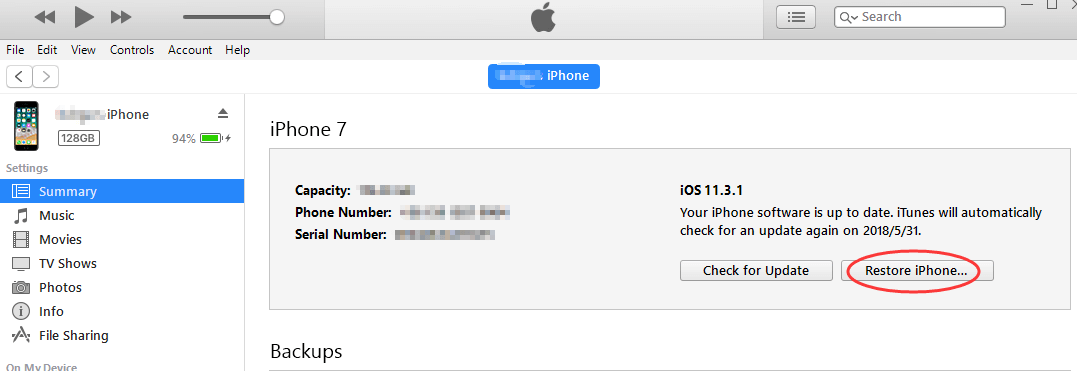
Task: Click the Backups heading
Action: click(x=306, y=352)
